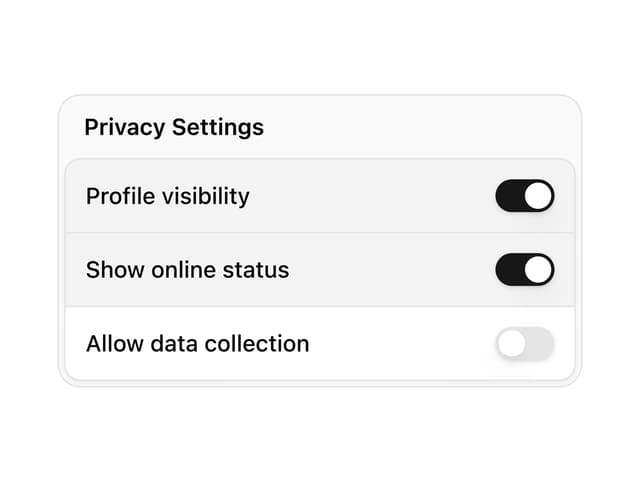Click the "Show online status" label
The height and width of the screenshot is (480, 640).
pyautogui.click(x=187, y=270)
